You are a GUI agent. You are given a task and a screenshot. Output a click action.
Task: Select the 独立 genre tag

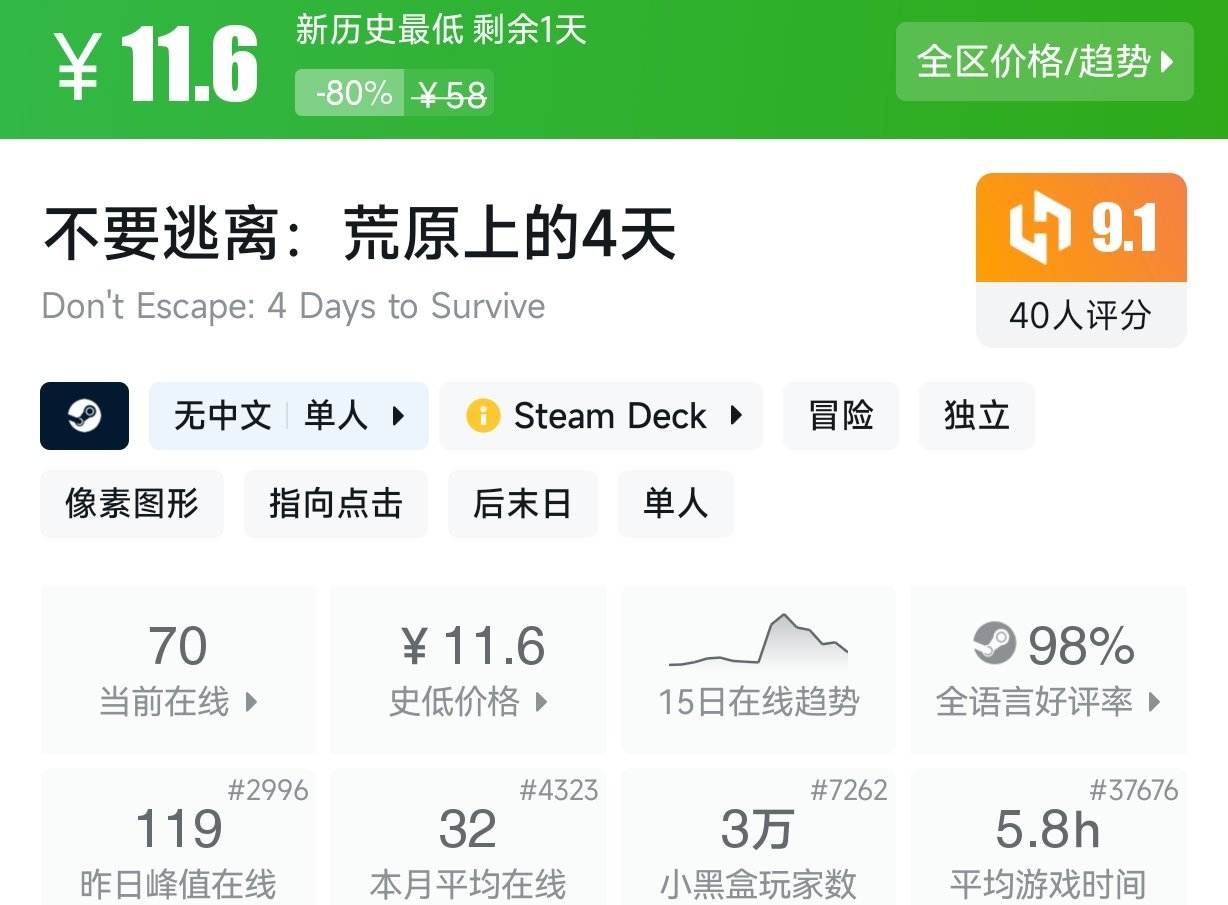click(x=977, y=416)
